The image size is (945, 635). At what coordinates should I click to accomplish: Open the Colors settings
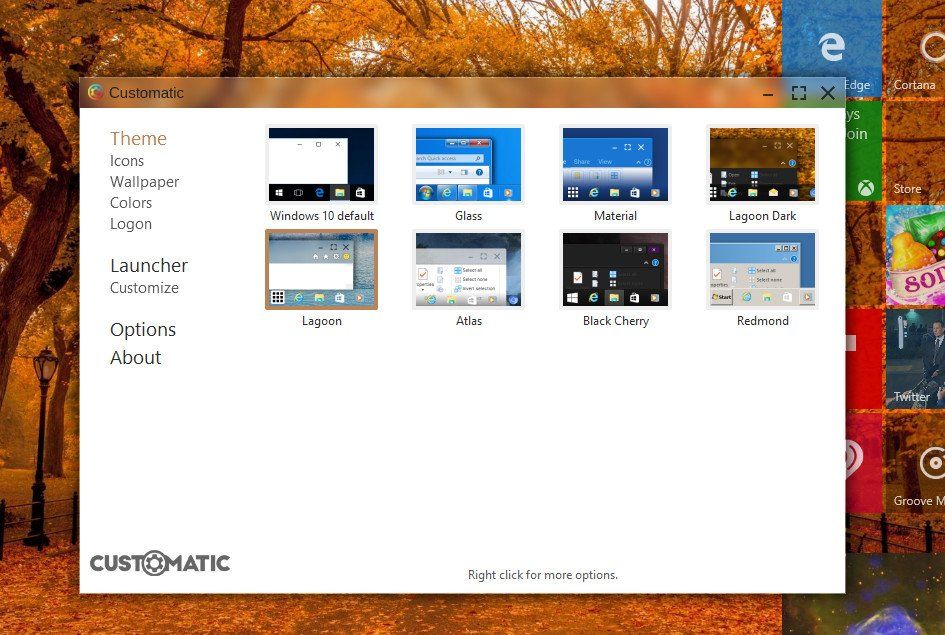[x=131, y=202]
